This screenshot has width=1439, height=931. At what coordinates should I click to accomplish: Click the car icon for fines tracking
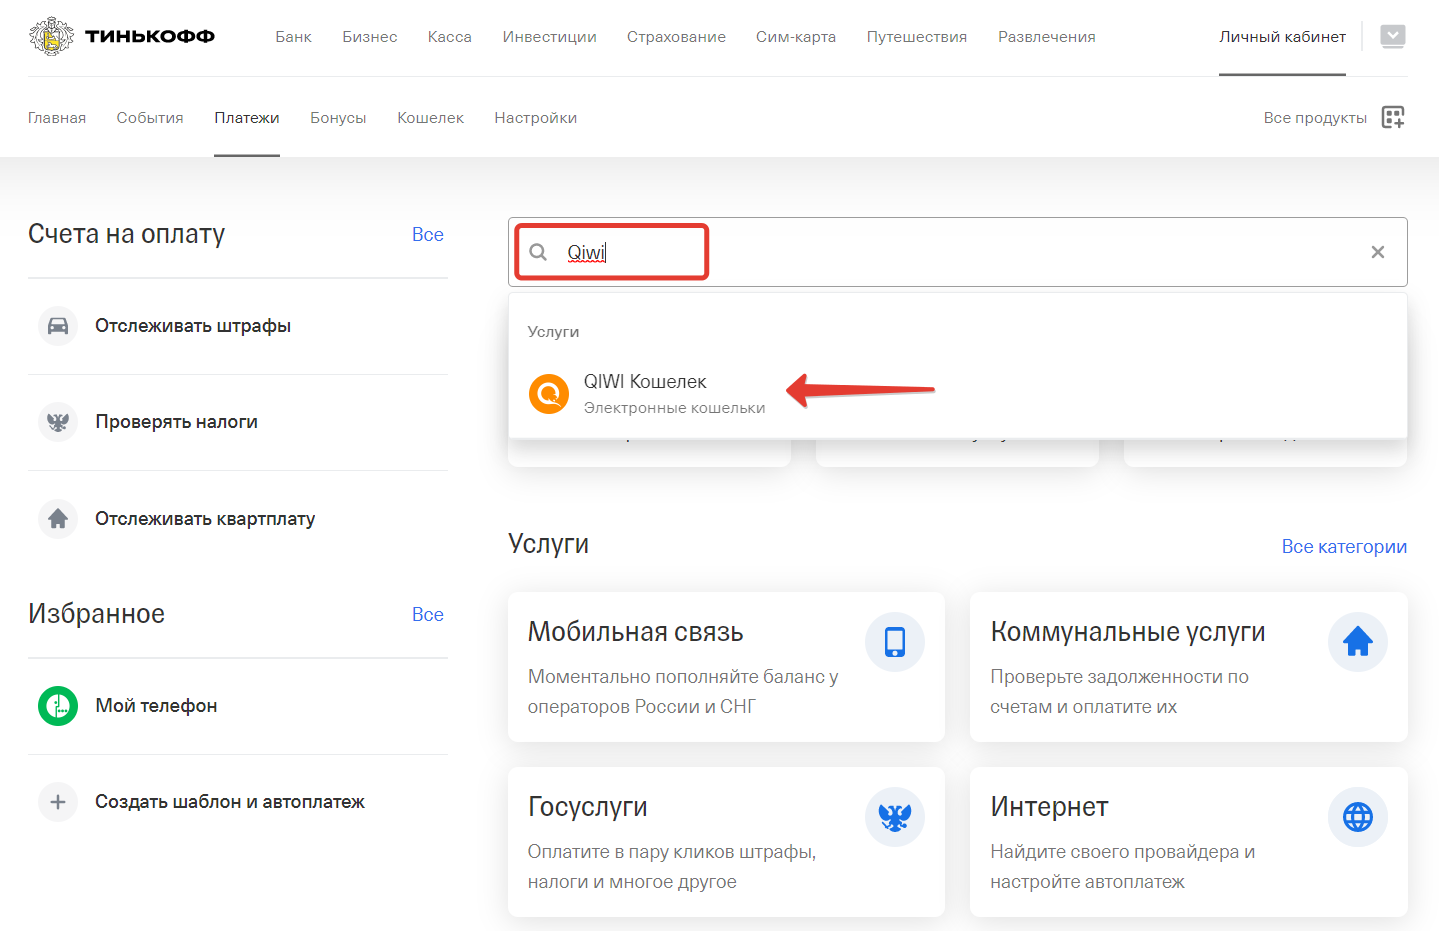pyautogui.click(x=58, y=326)
